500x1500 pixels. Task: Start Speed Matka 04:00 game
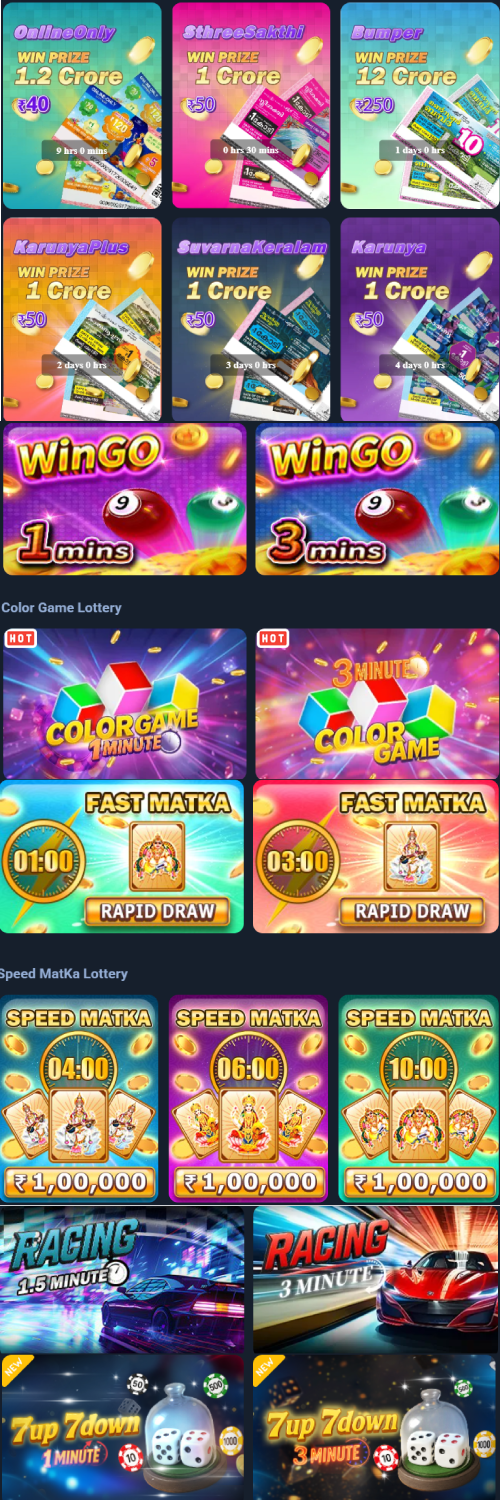(79, 1098)
